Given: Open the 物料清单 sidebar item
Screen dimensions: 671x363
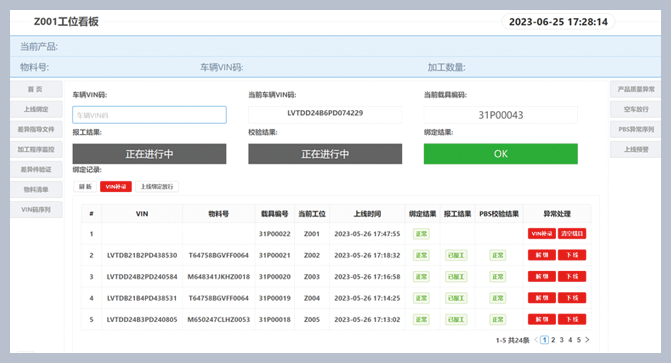Looking at the screenshot, I should coord(36,189).
